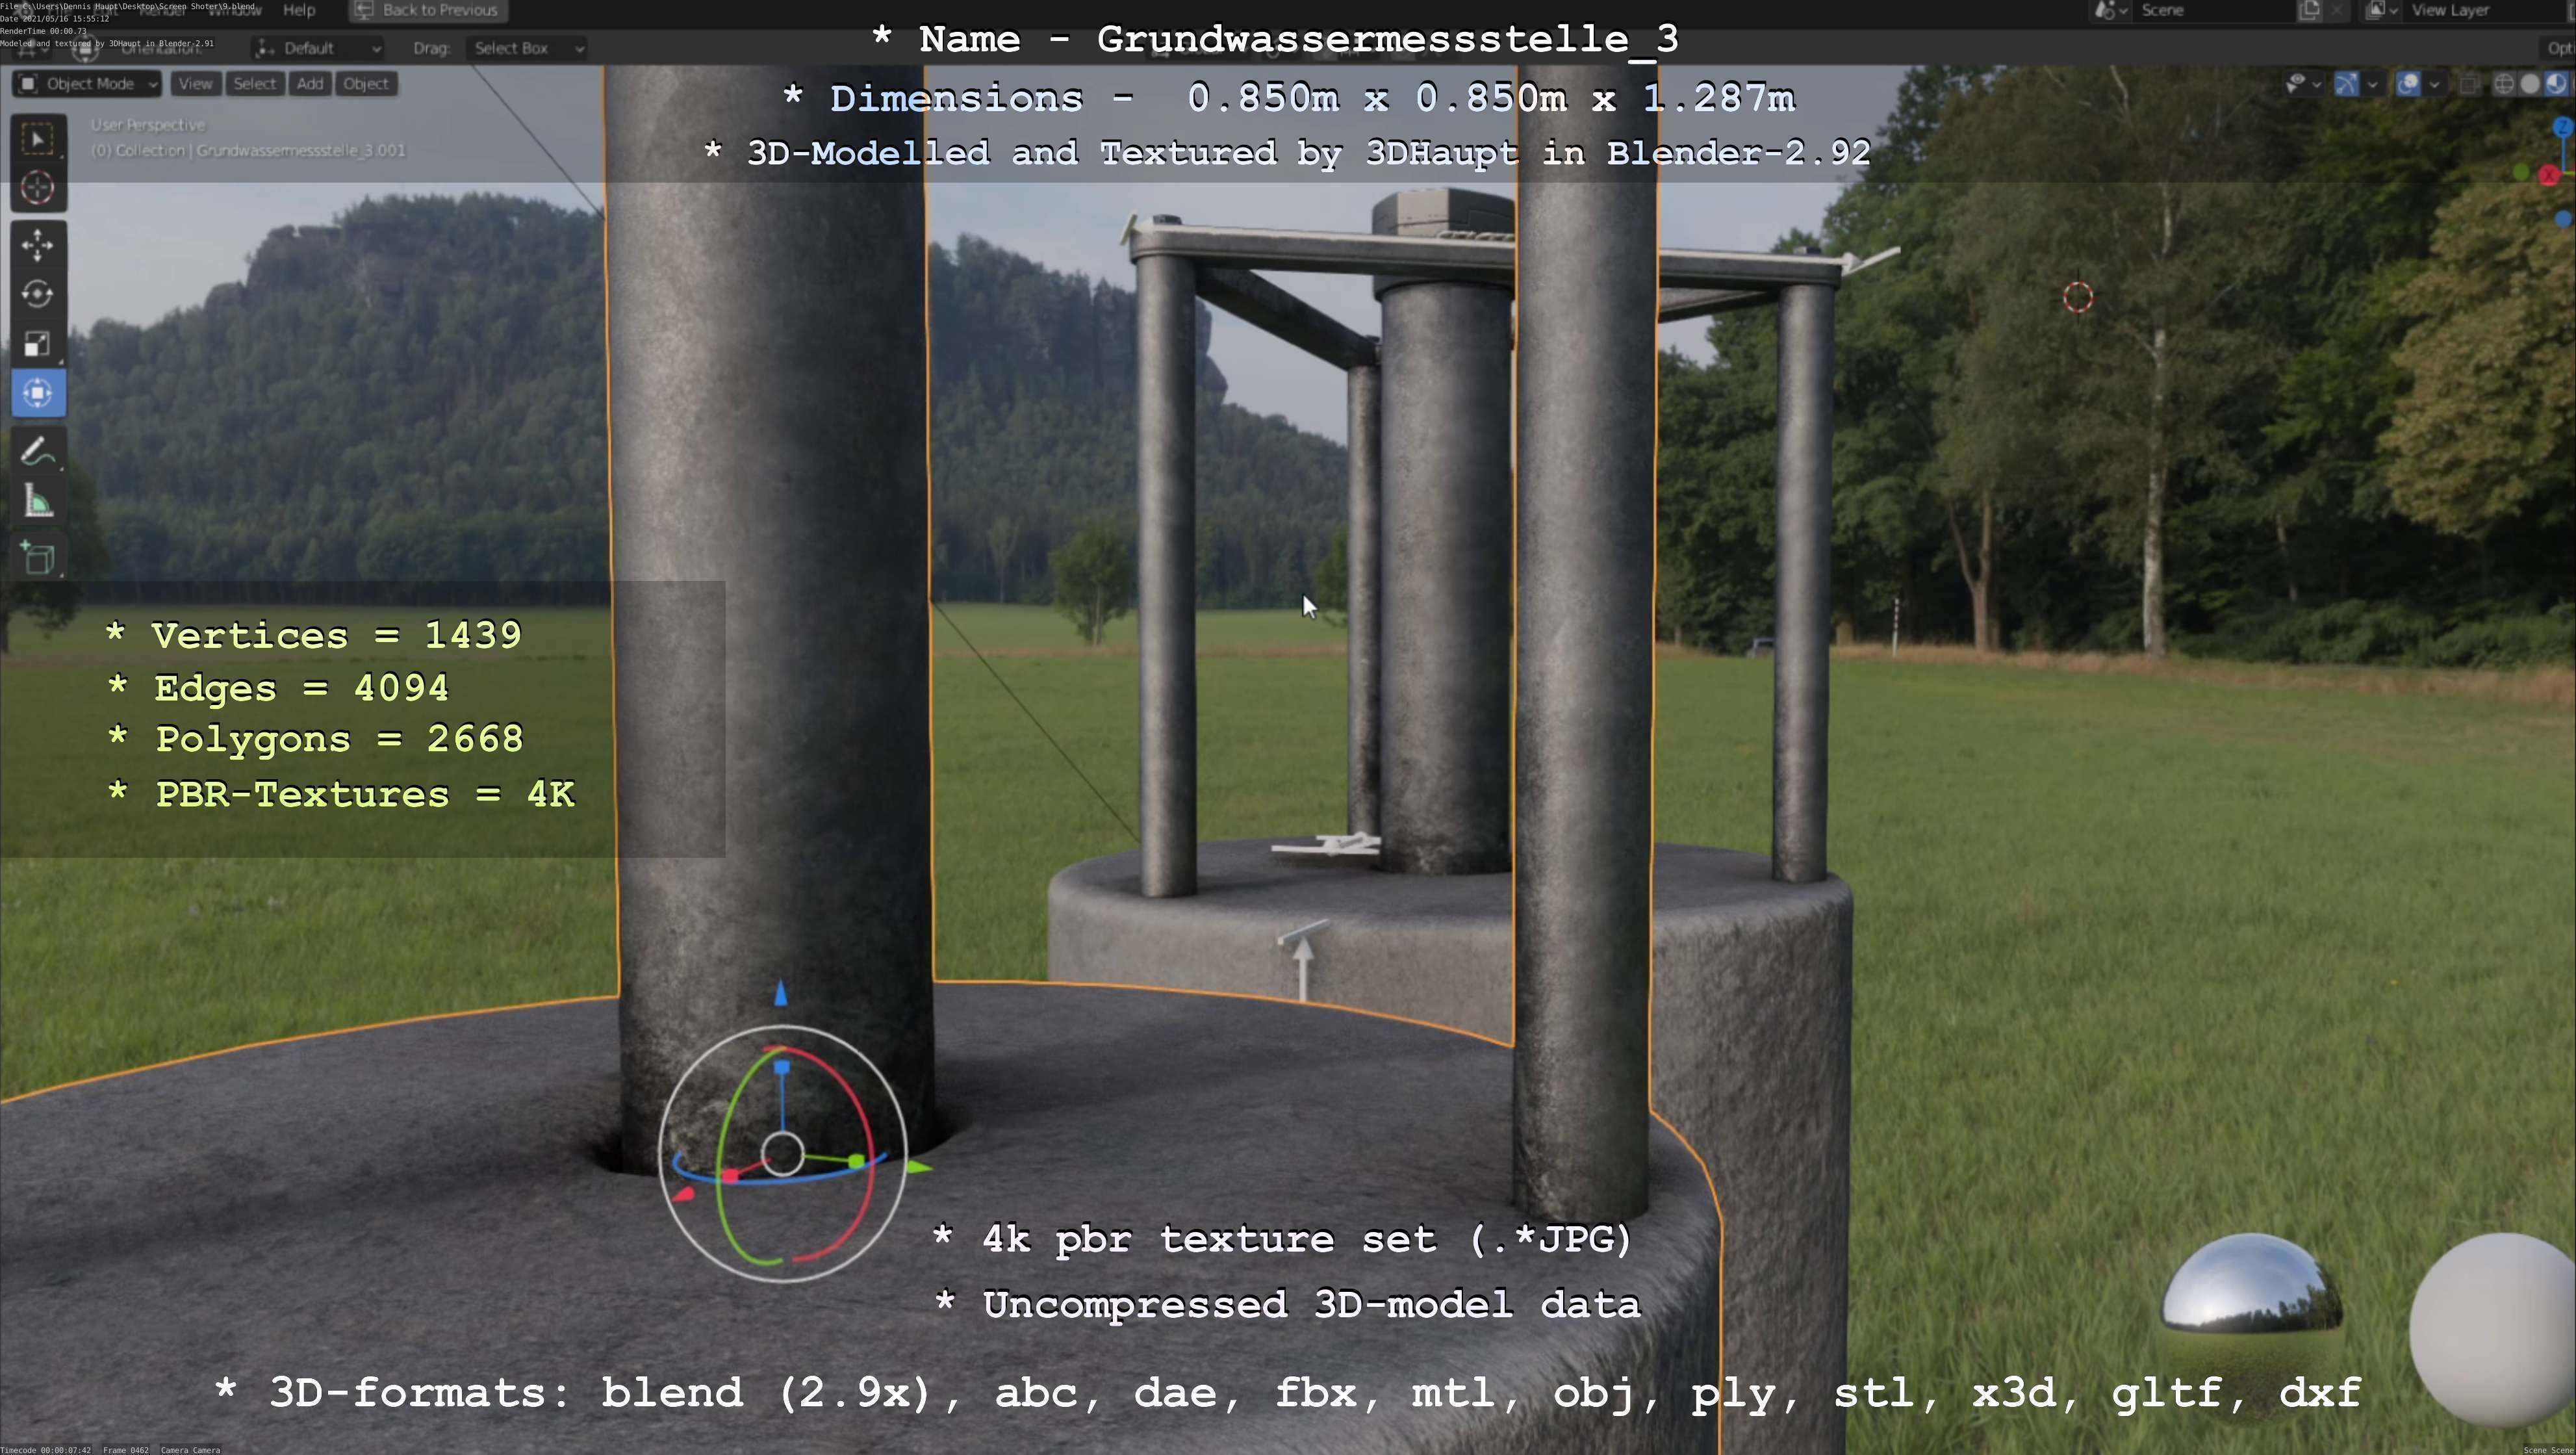
Task: Open the View menu
Action: click(195, 84)
